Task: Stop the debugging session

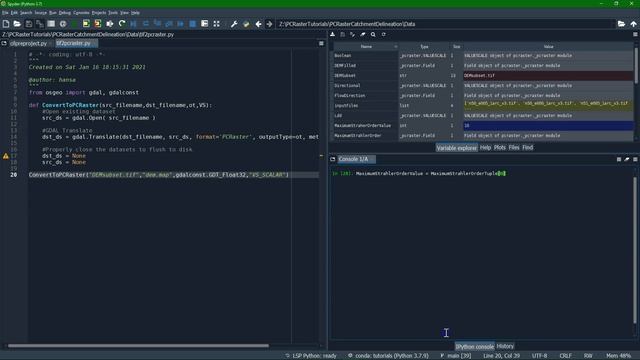Action: point(193,24)
